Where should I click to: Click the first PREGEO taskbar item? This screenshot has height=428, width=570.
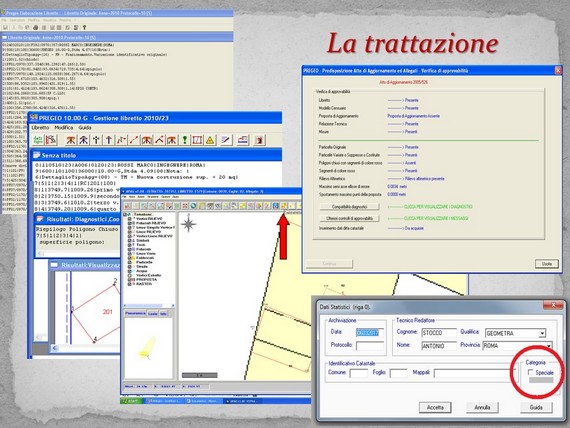(164, 401)
